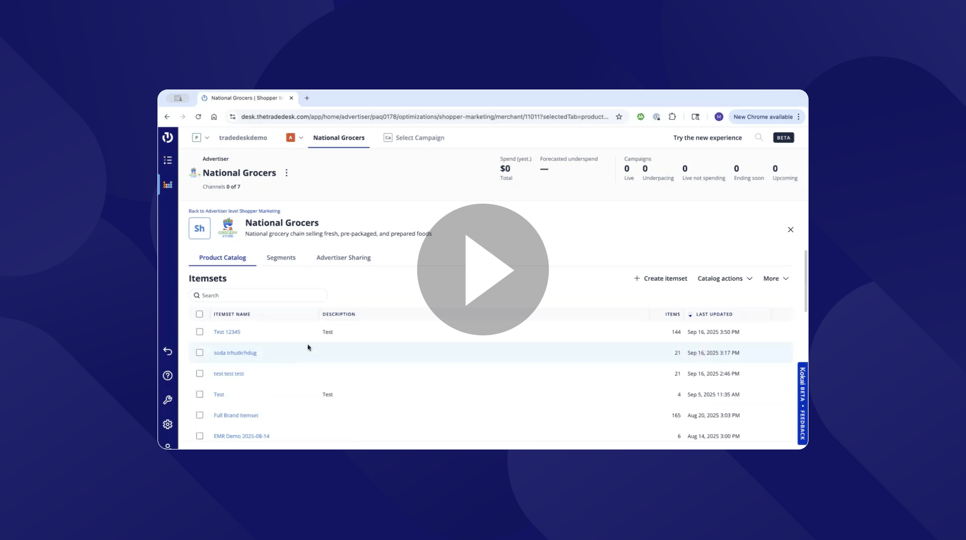Click the wrench tools icon in sidebar
This screenshot has height=540, width=966.
168,400
